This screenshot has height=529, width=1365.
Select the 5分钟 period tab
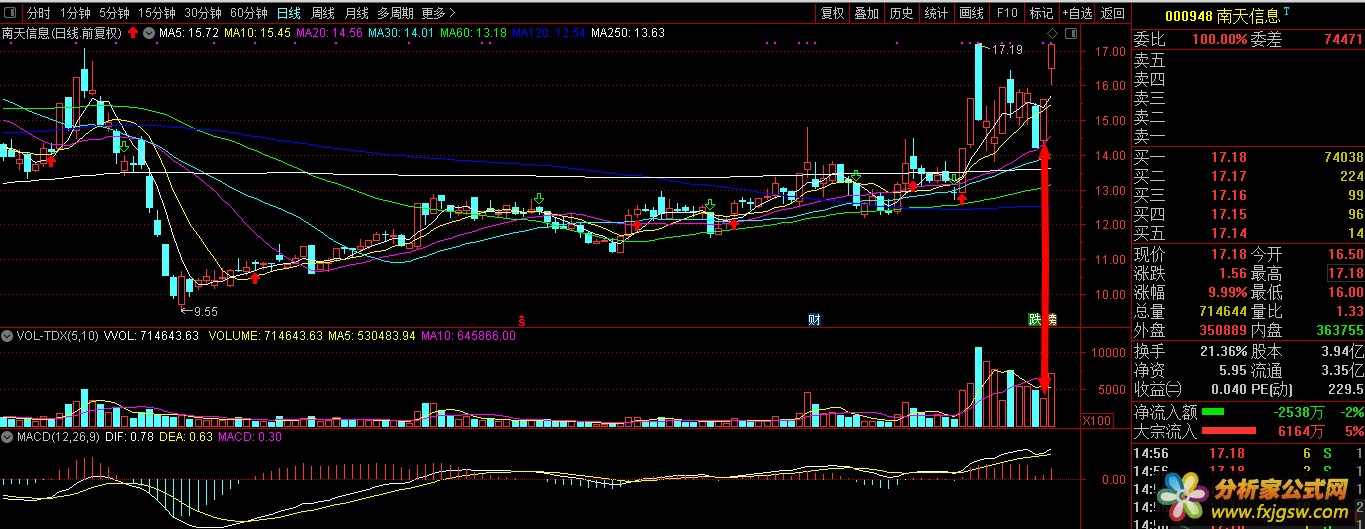pos(114,13)
